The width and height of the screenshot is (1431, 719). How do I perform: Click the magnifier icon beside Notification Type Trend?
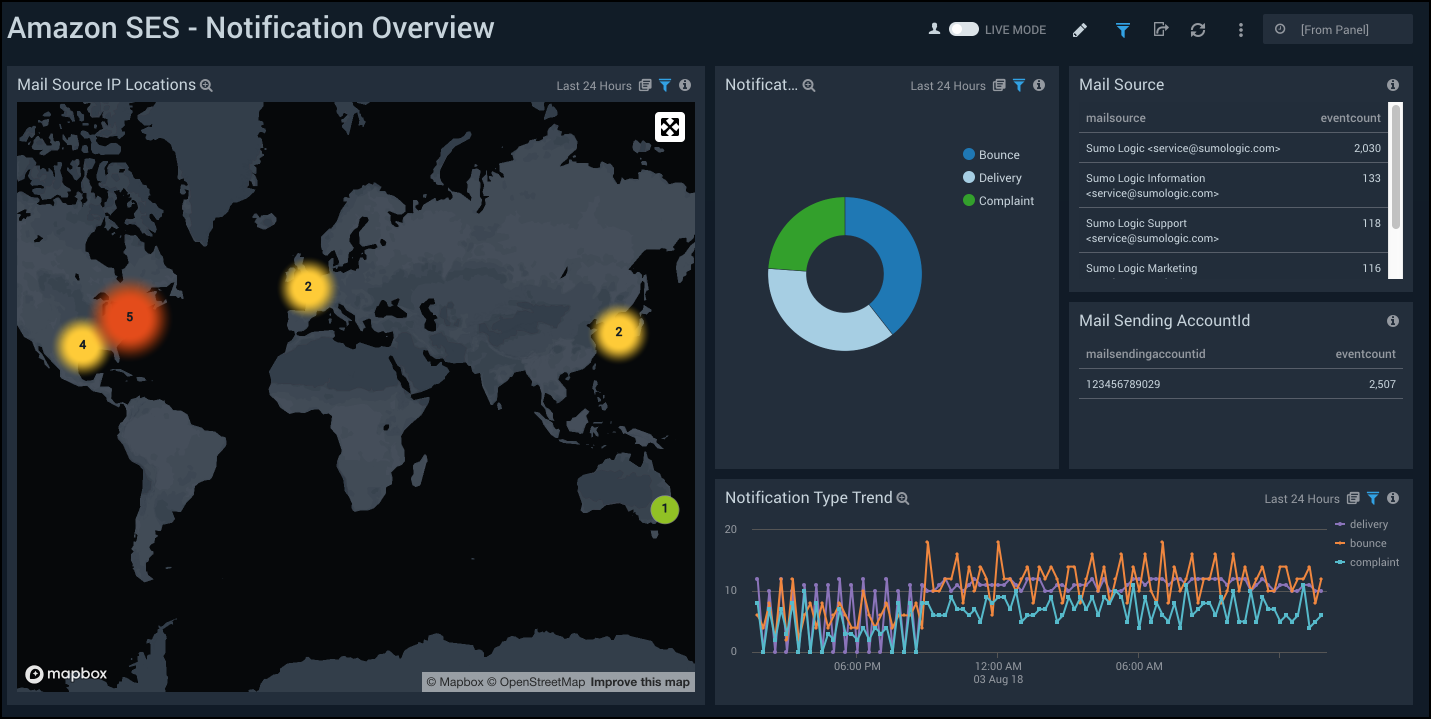[903, 497]
